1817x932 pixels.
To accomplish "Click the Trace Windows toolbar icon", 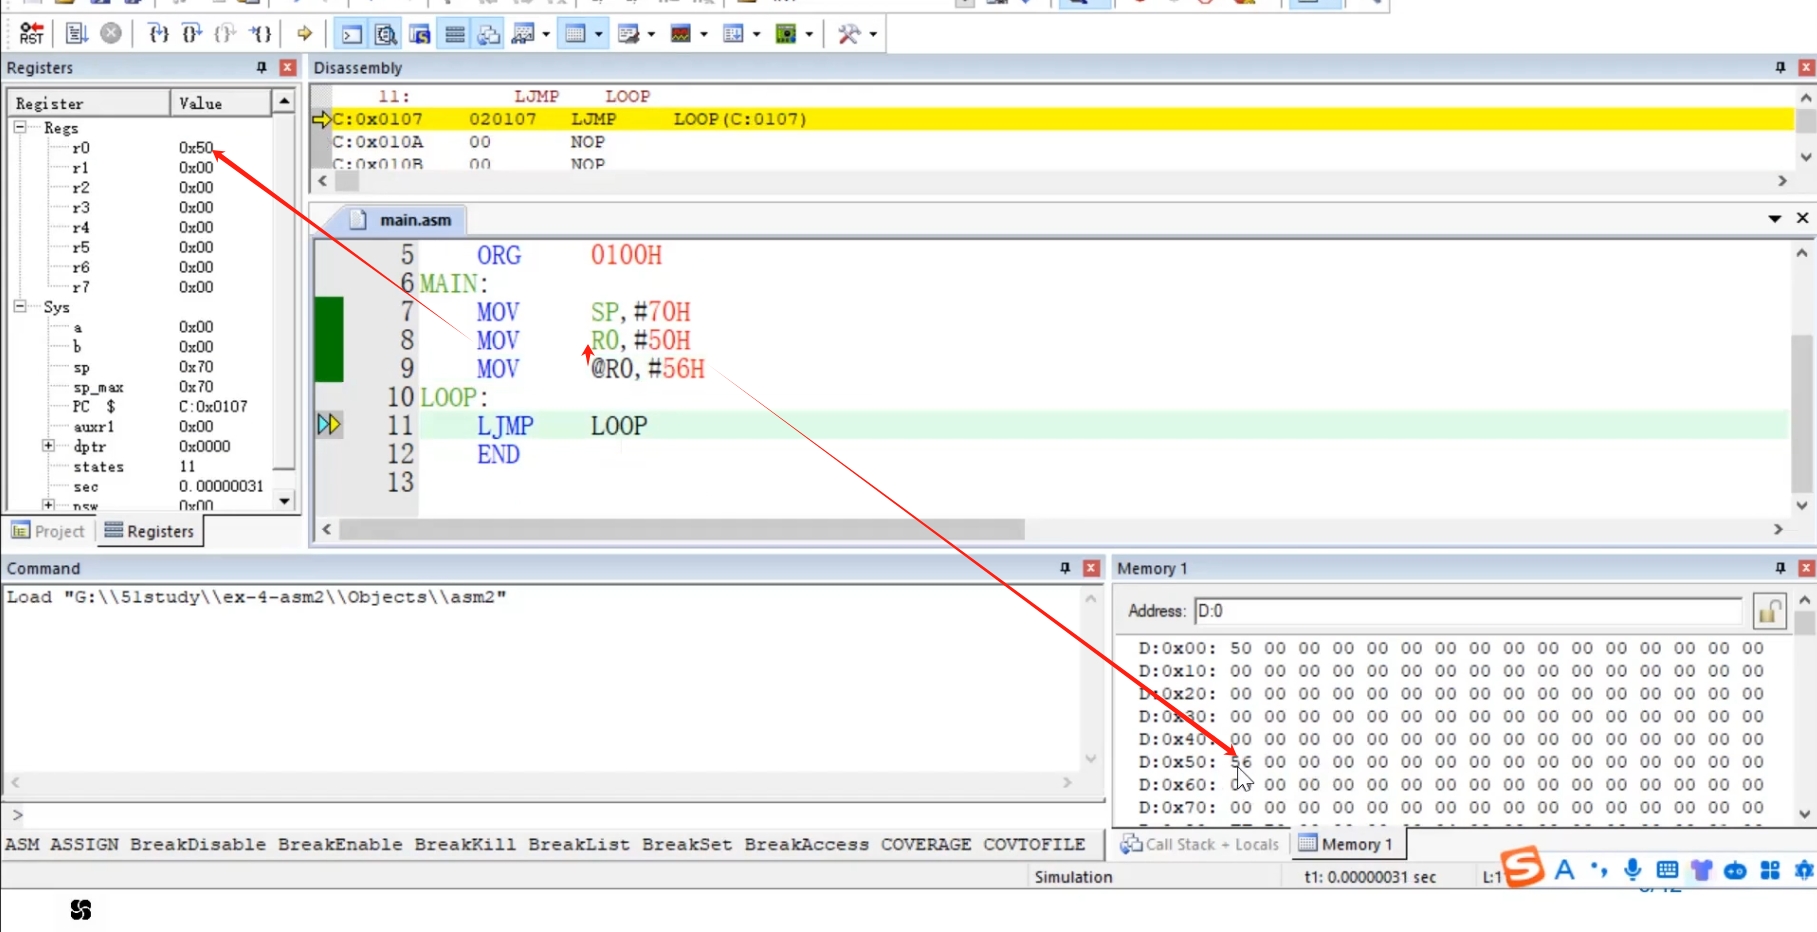I will pyautogui.click(x=733, y=35).
